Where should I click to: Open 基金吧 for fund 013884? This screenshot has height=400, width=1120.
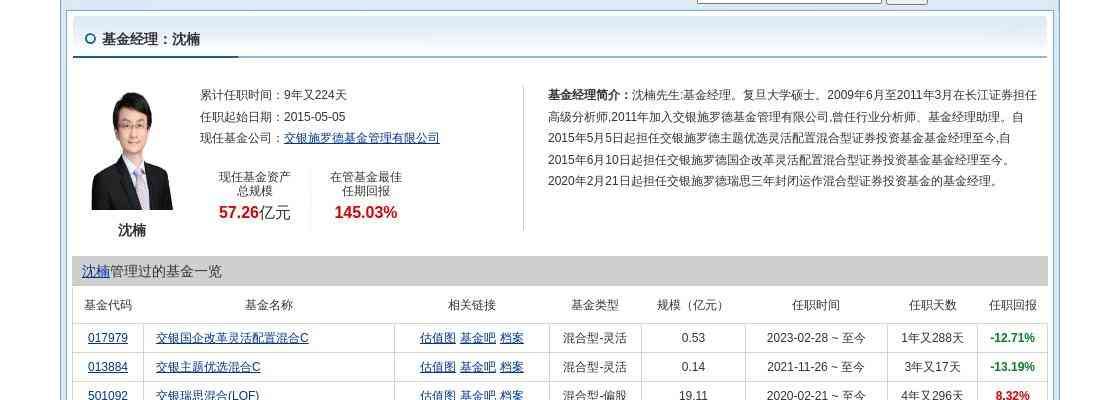[x=477, y=367]
